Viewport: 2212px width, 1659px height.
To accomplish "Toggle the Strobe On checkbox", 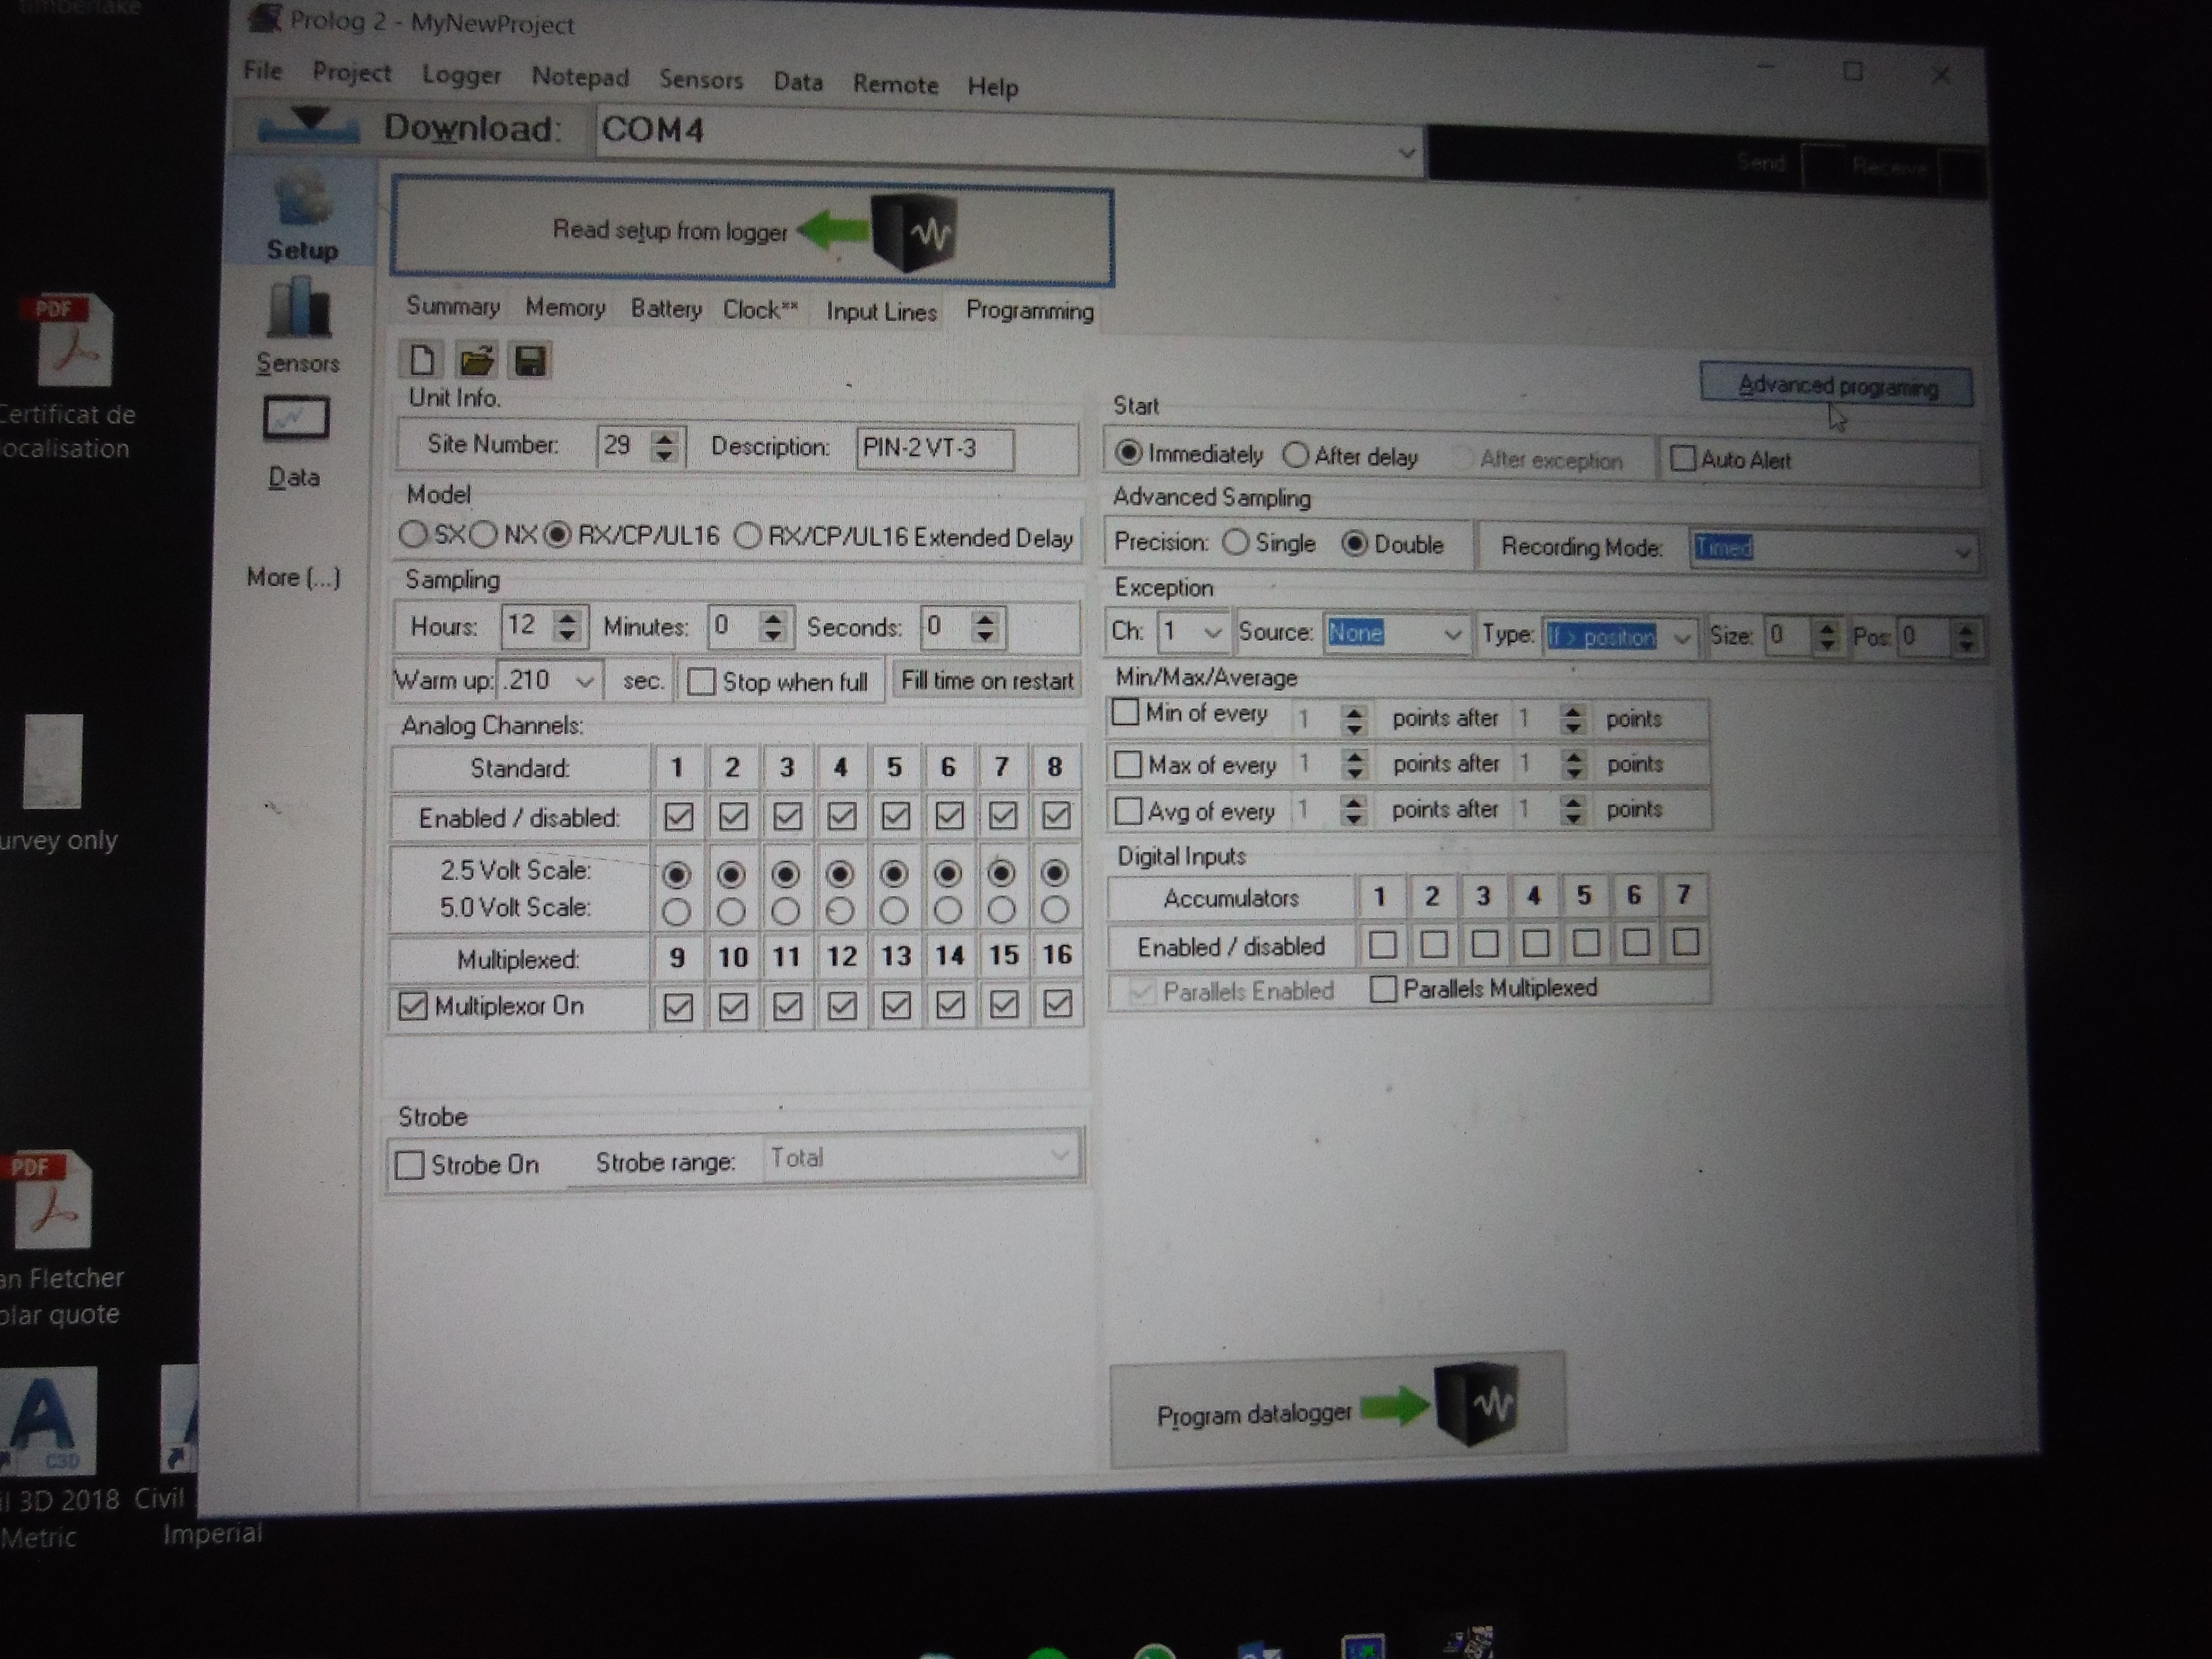I will pyautogui.click(x=410, y=1165).
